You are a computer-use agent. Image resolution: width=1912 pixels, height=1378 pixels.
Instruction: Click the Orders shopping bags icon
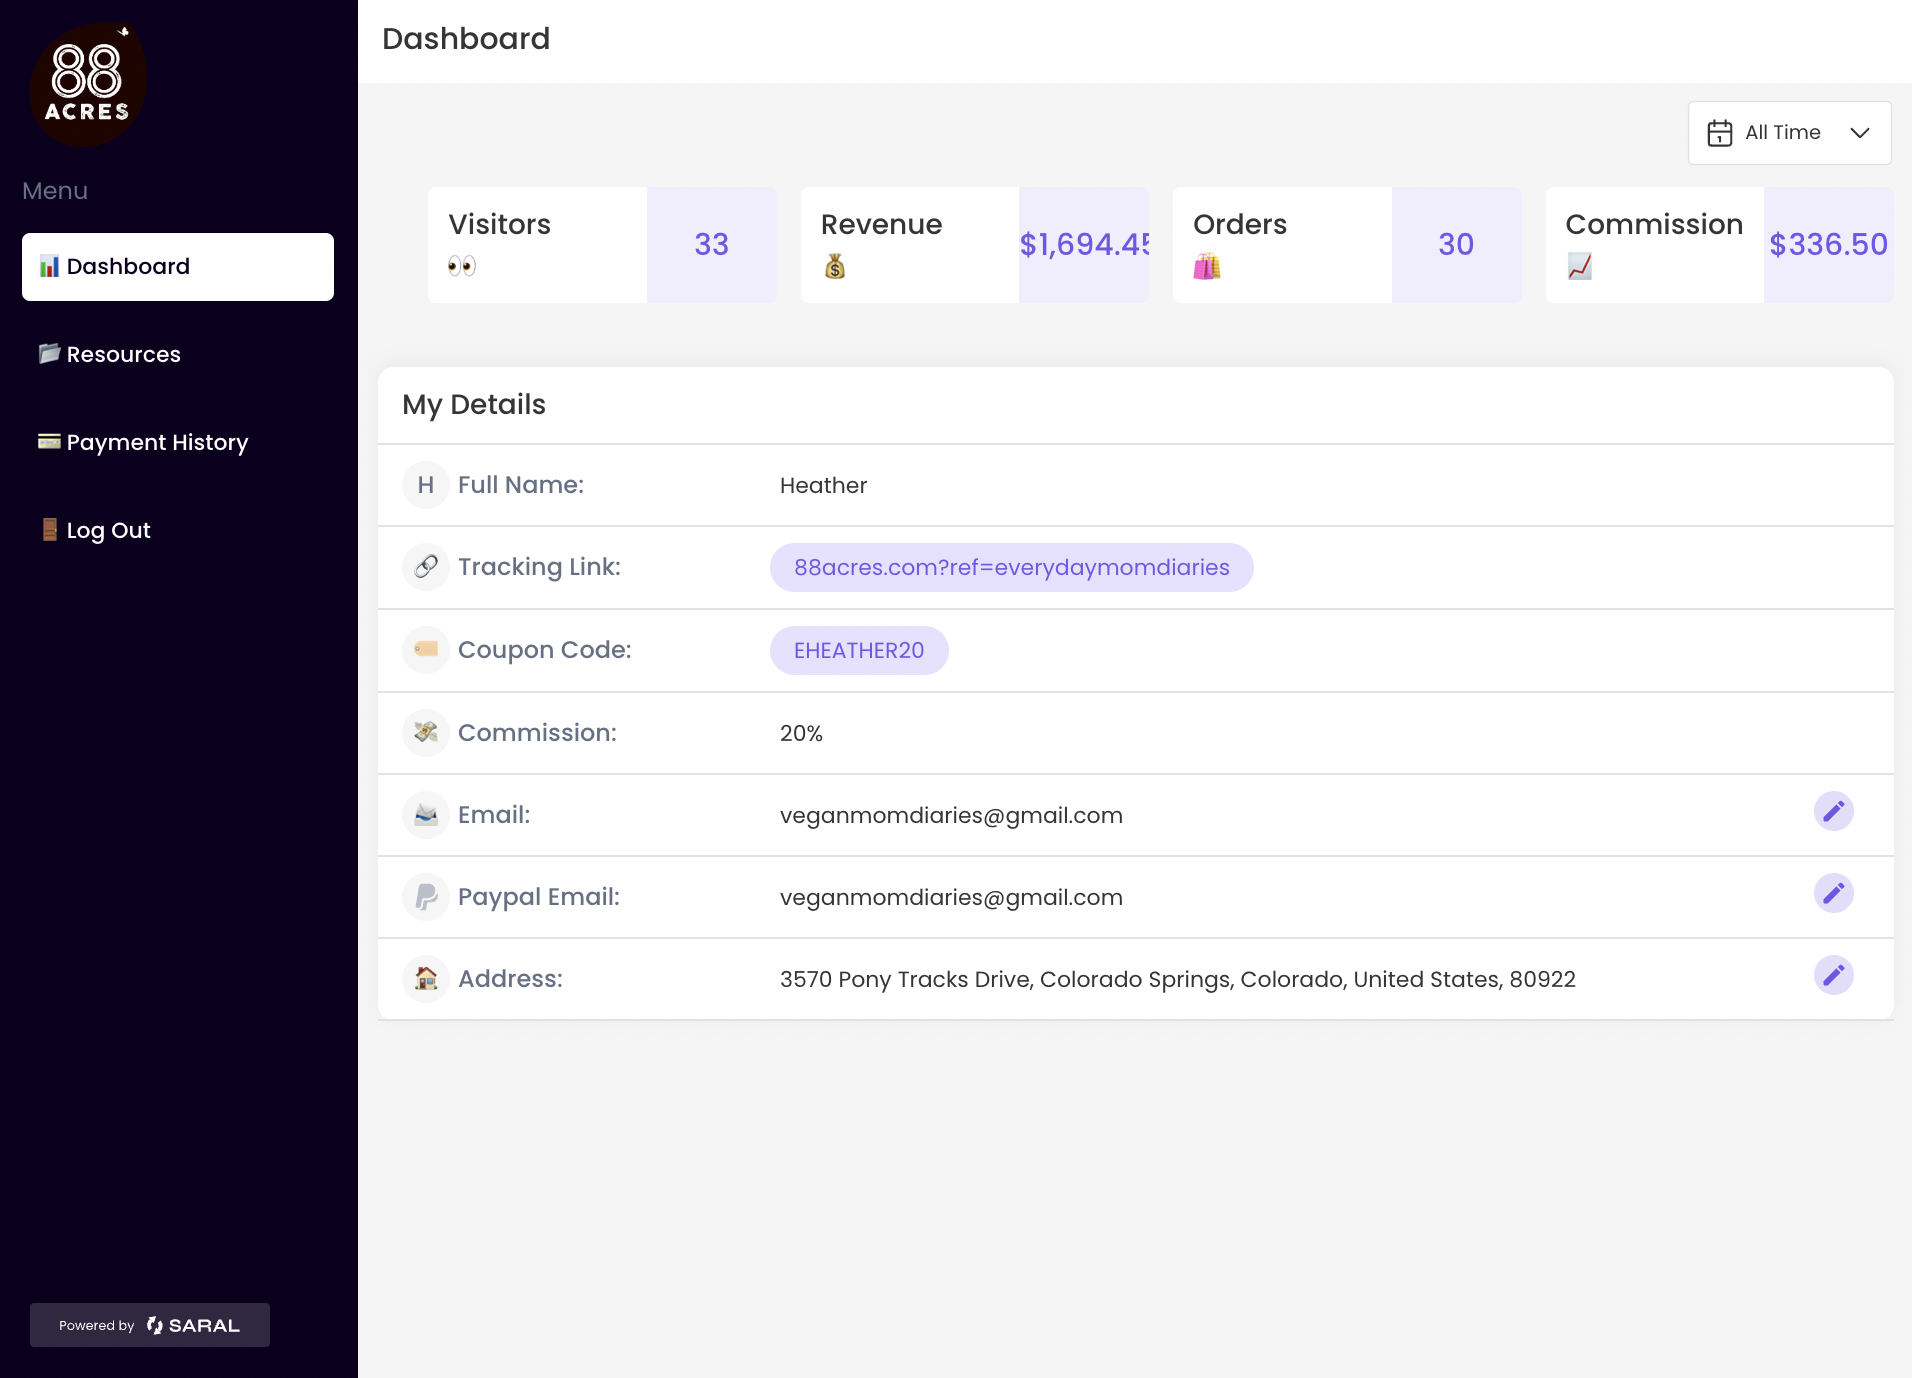1207,266
